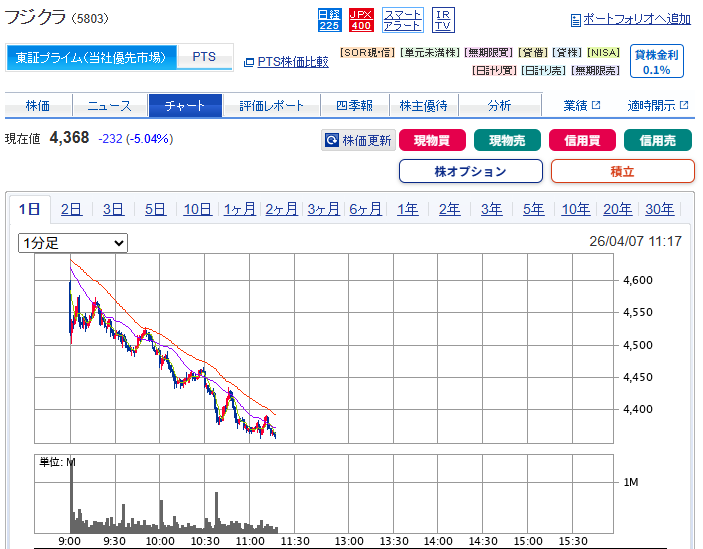This screenshot has width=703, height=549.
Task: Open the 分析 tab
Action: click(499, 106)
